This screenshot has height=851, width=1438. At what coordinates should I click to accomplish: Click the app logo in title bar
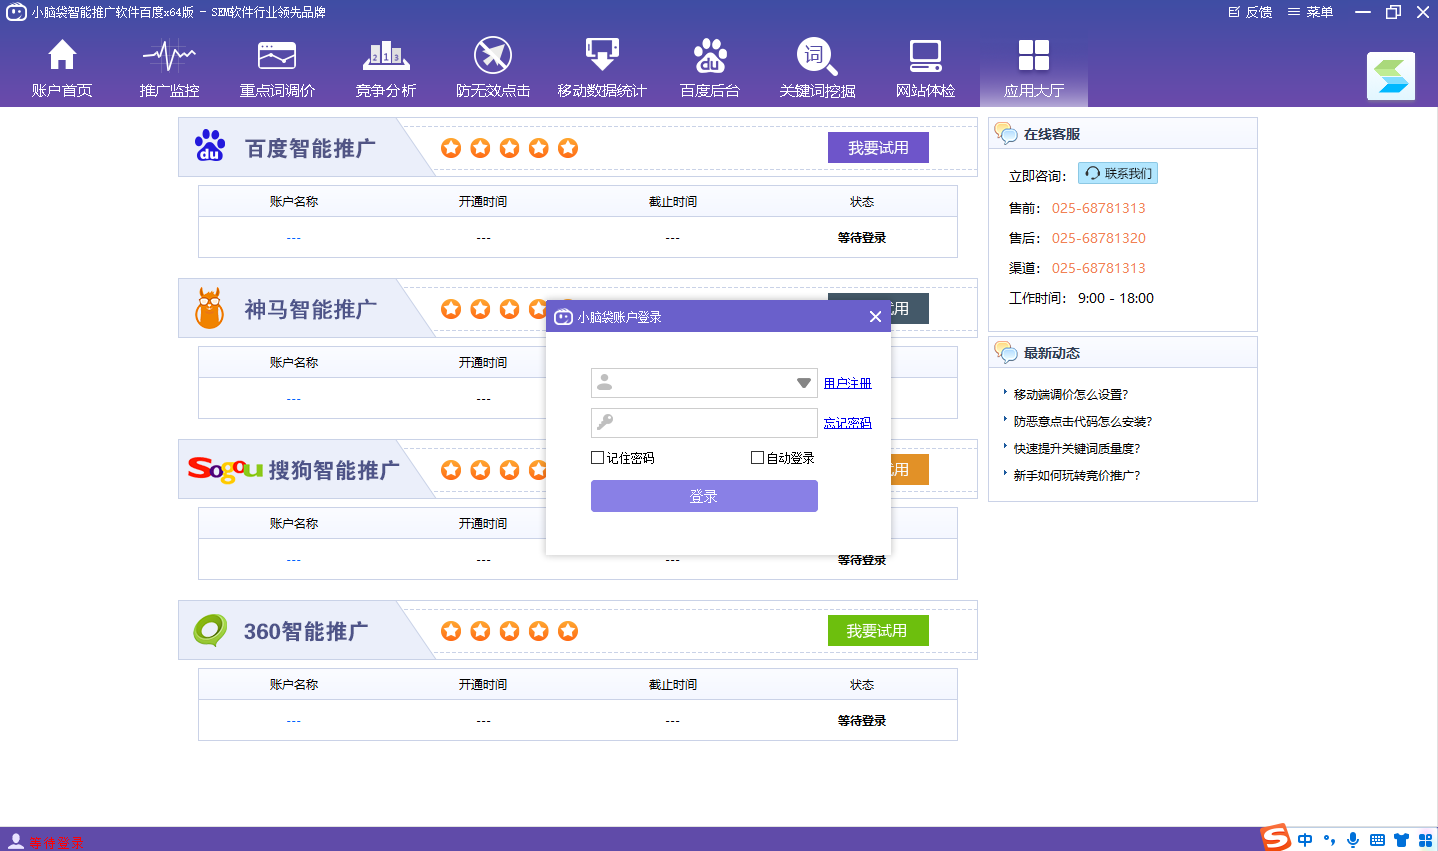coord(16,12)
